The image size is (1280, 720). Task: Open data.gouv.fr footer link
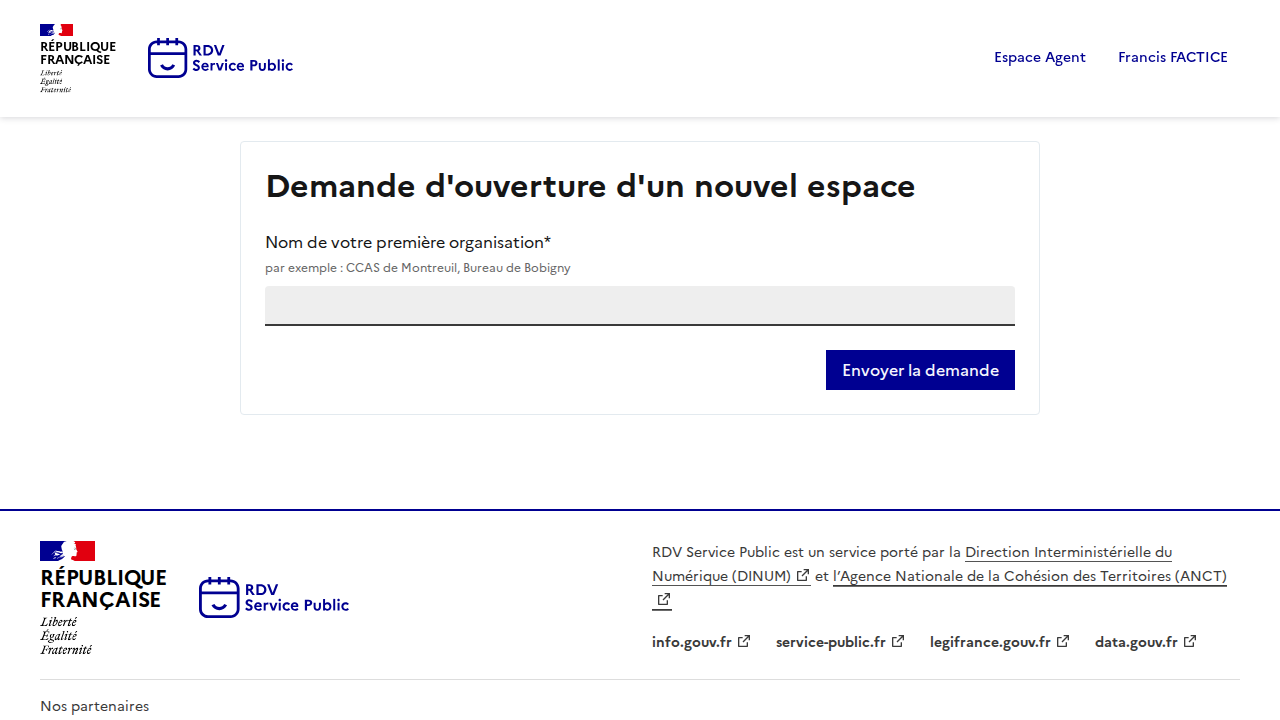(x=1136, y=642)
